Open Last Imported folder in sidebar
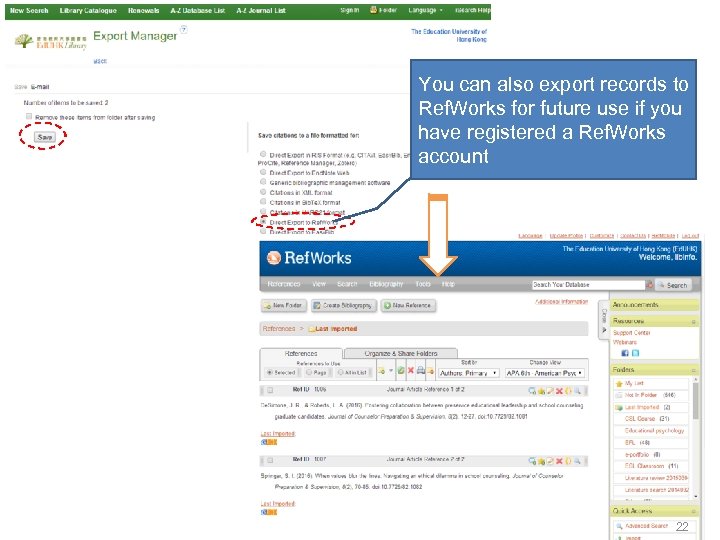720x540 pixels. pyautogui.click(x=642, y=407)
